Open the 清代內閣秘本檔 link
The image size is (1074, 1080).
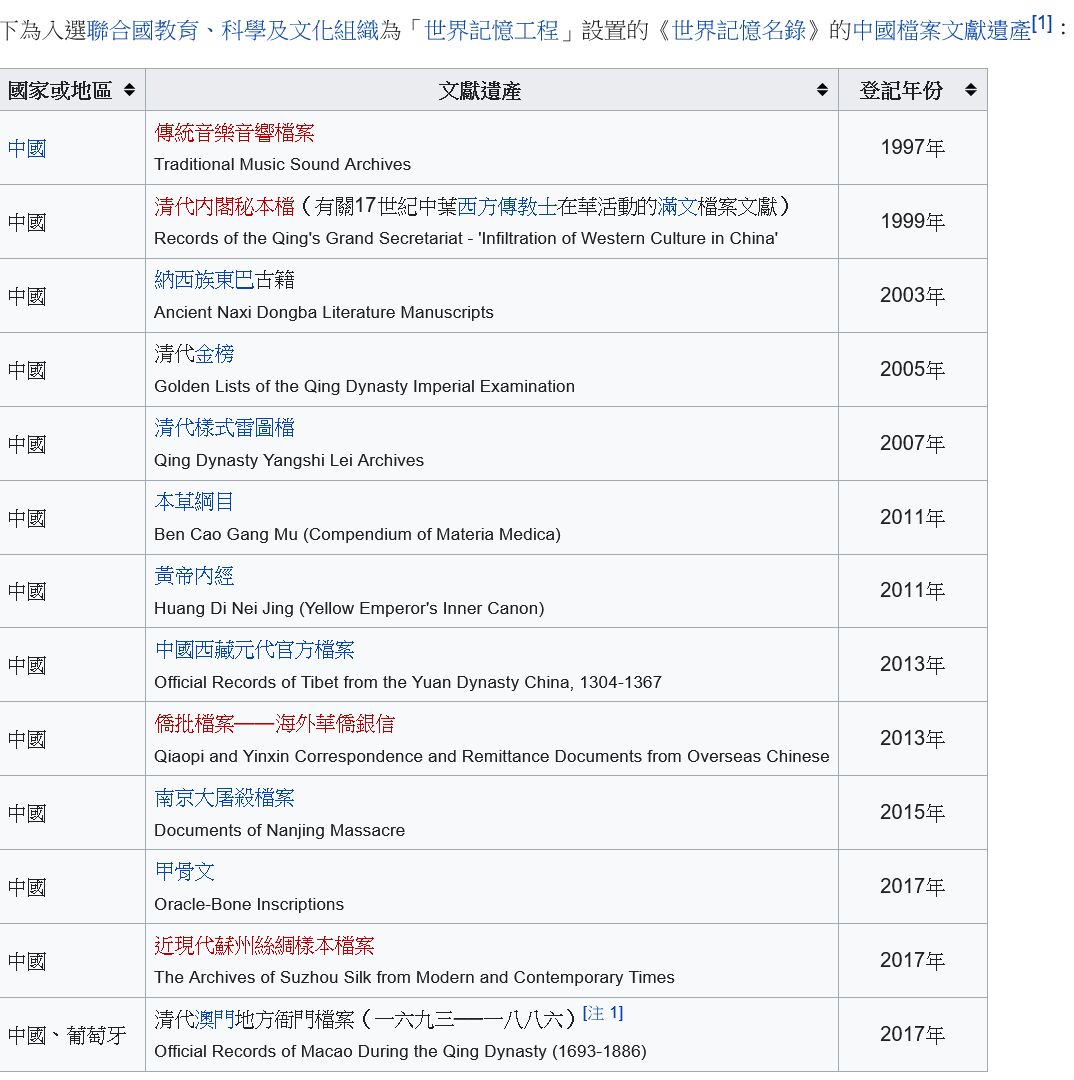point(224,206)
